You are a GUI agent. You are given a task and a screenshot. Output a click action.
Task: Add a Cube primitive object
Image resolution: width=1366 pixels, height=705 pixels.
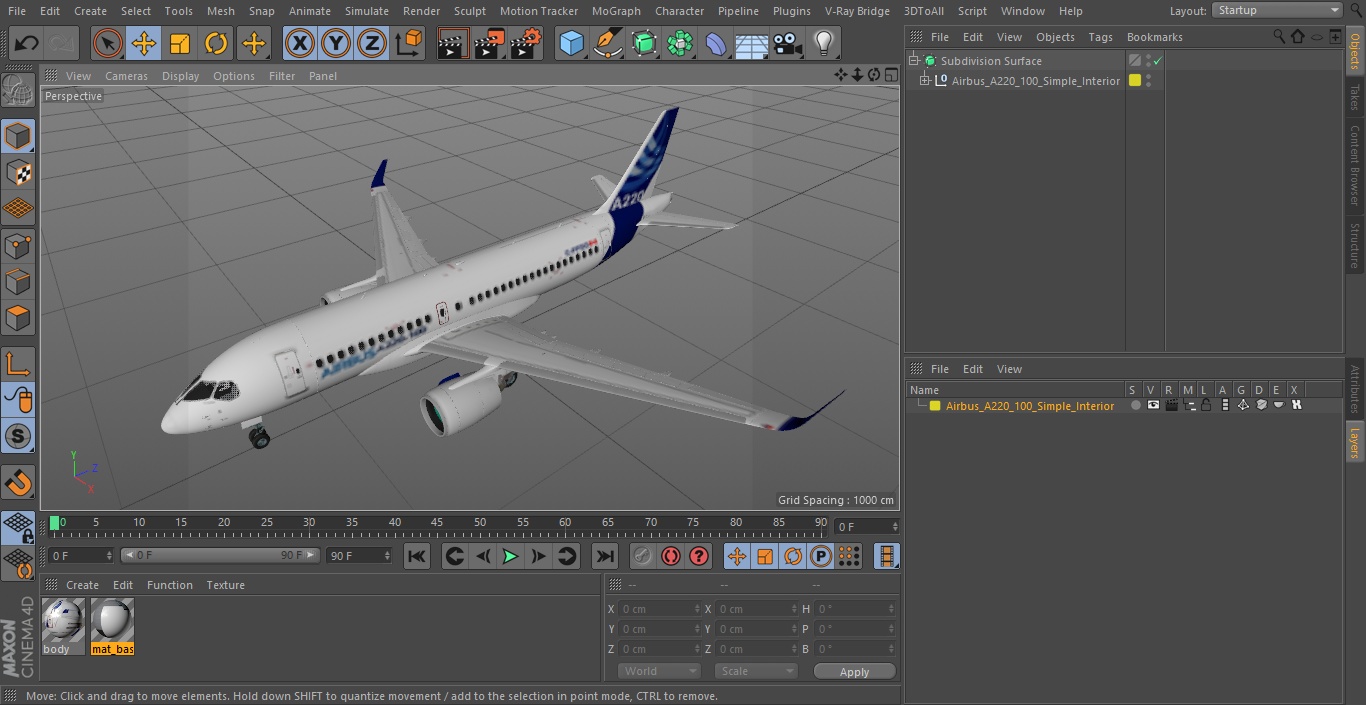point(571,43)
